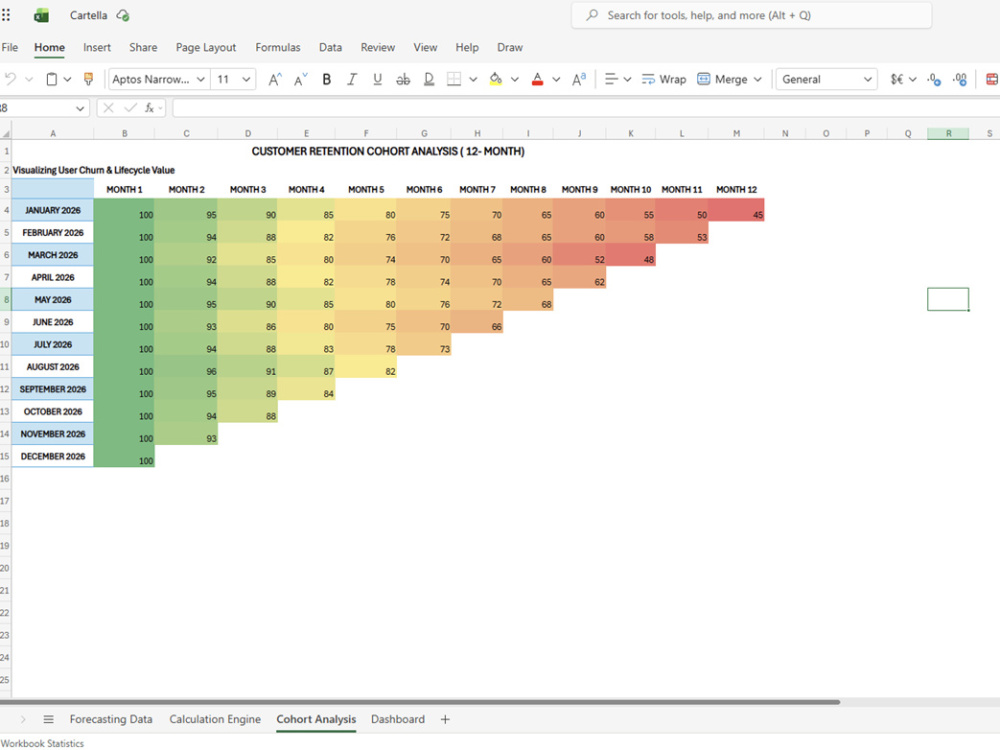The width and height of the screenshot is (1000, 750).
Task: Select column R header
Action: [948, 133]
